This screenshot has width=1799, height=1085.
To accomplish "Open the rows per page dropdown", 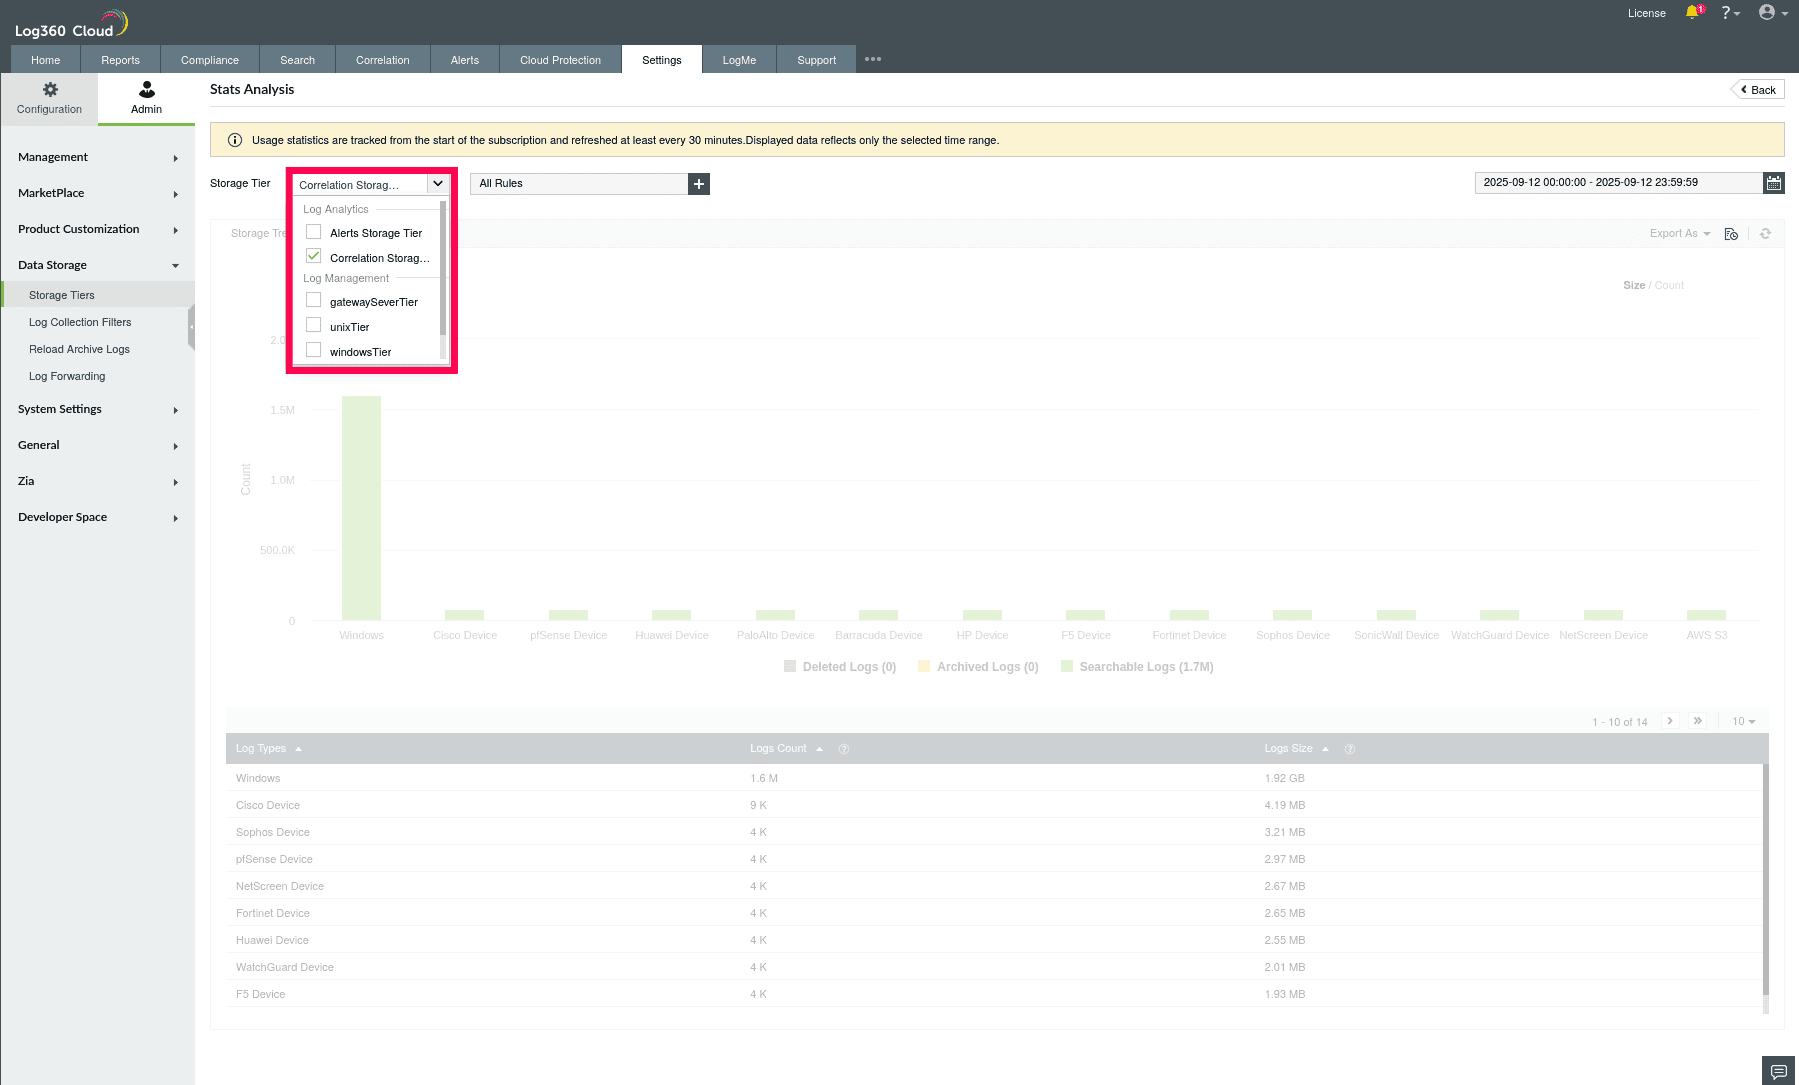I will (x=1744, y=722).
